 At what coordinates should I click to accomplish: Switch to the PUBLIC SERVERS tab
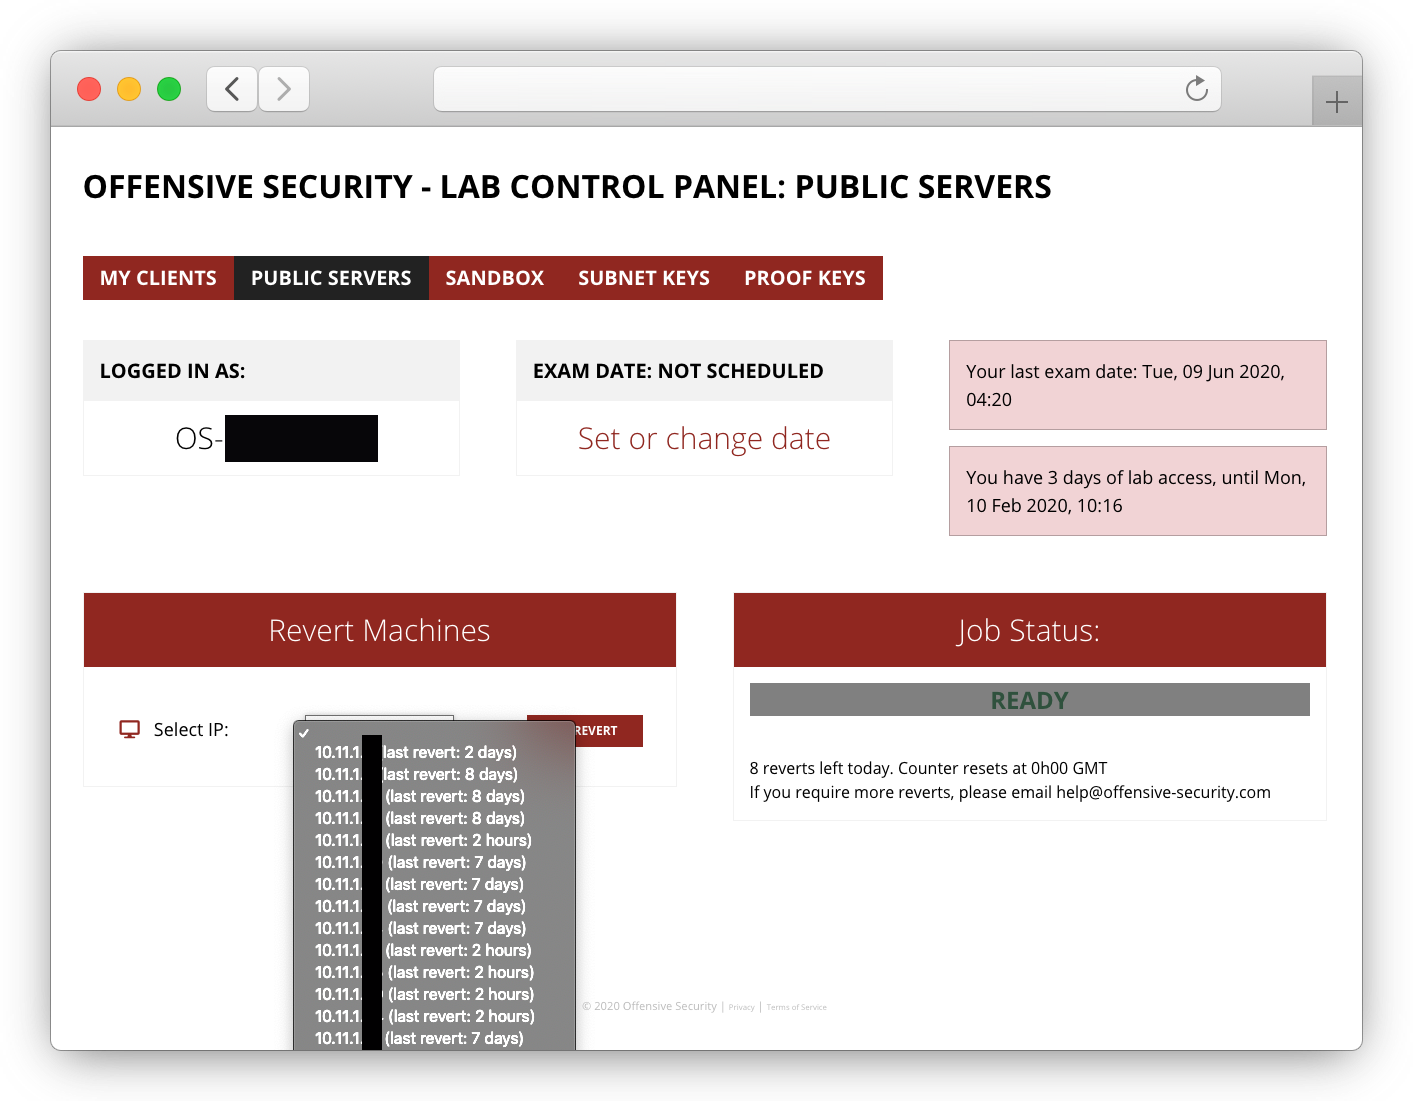click(331, 278)
